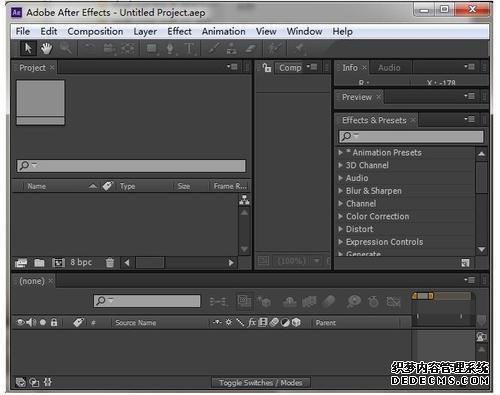Select the Pan Behind tool
The width and height of the screenshot is (500, 395).
[x=129, y=49]
